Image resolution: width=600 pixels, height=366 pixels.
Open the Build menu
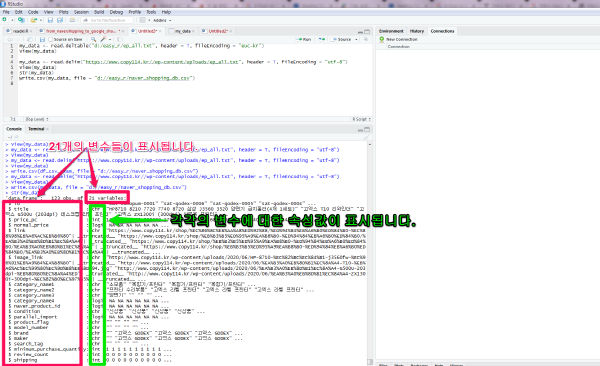tap(99, 12)
